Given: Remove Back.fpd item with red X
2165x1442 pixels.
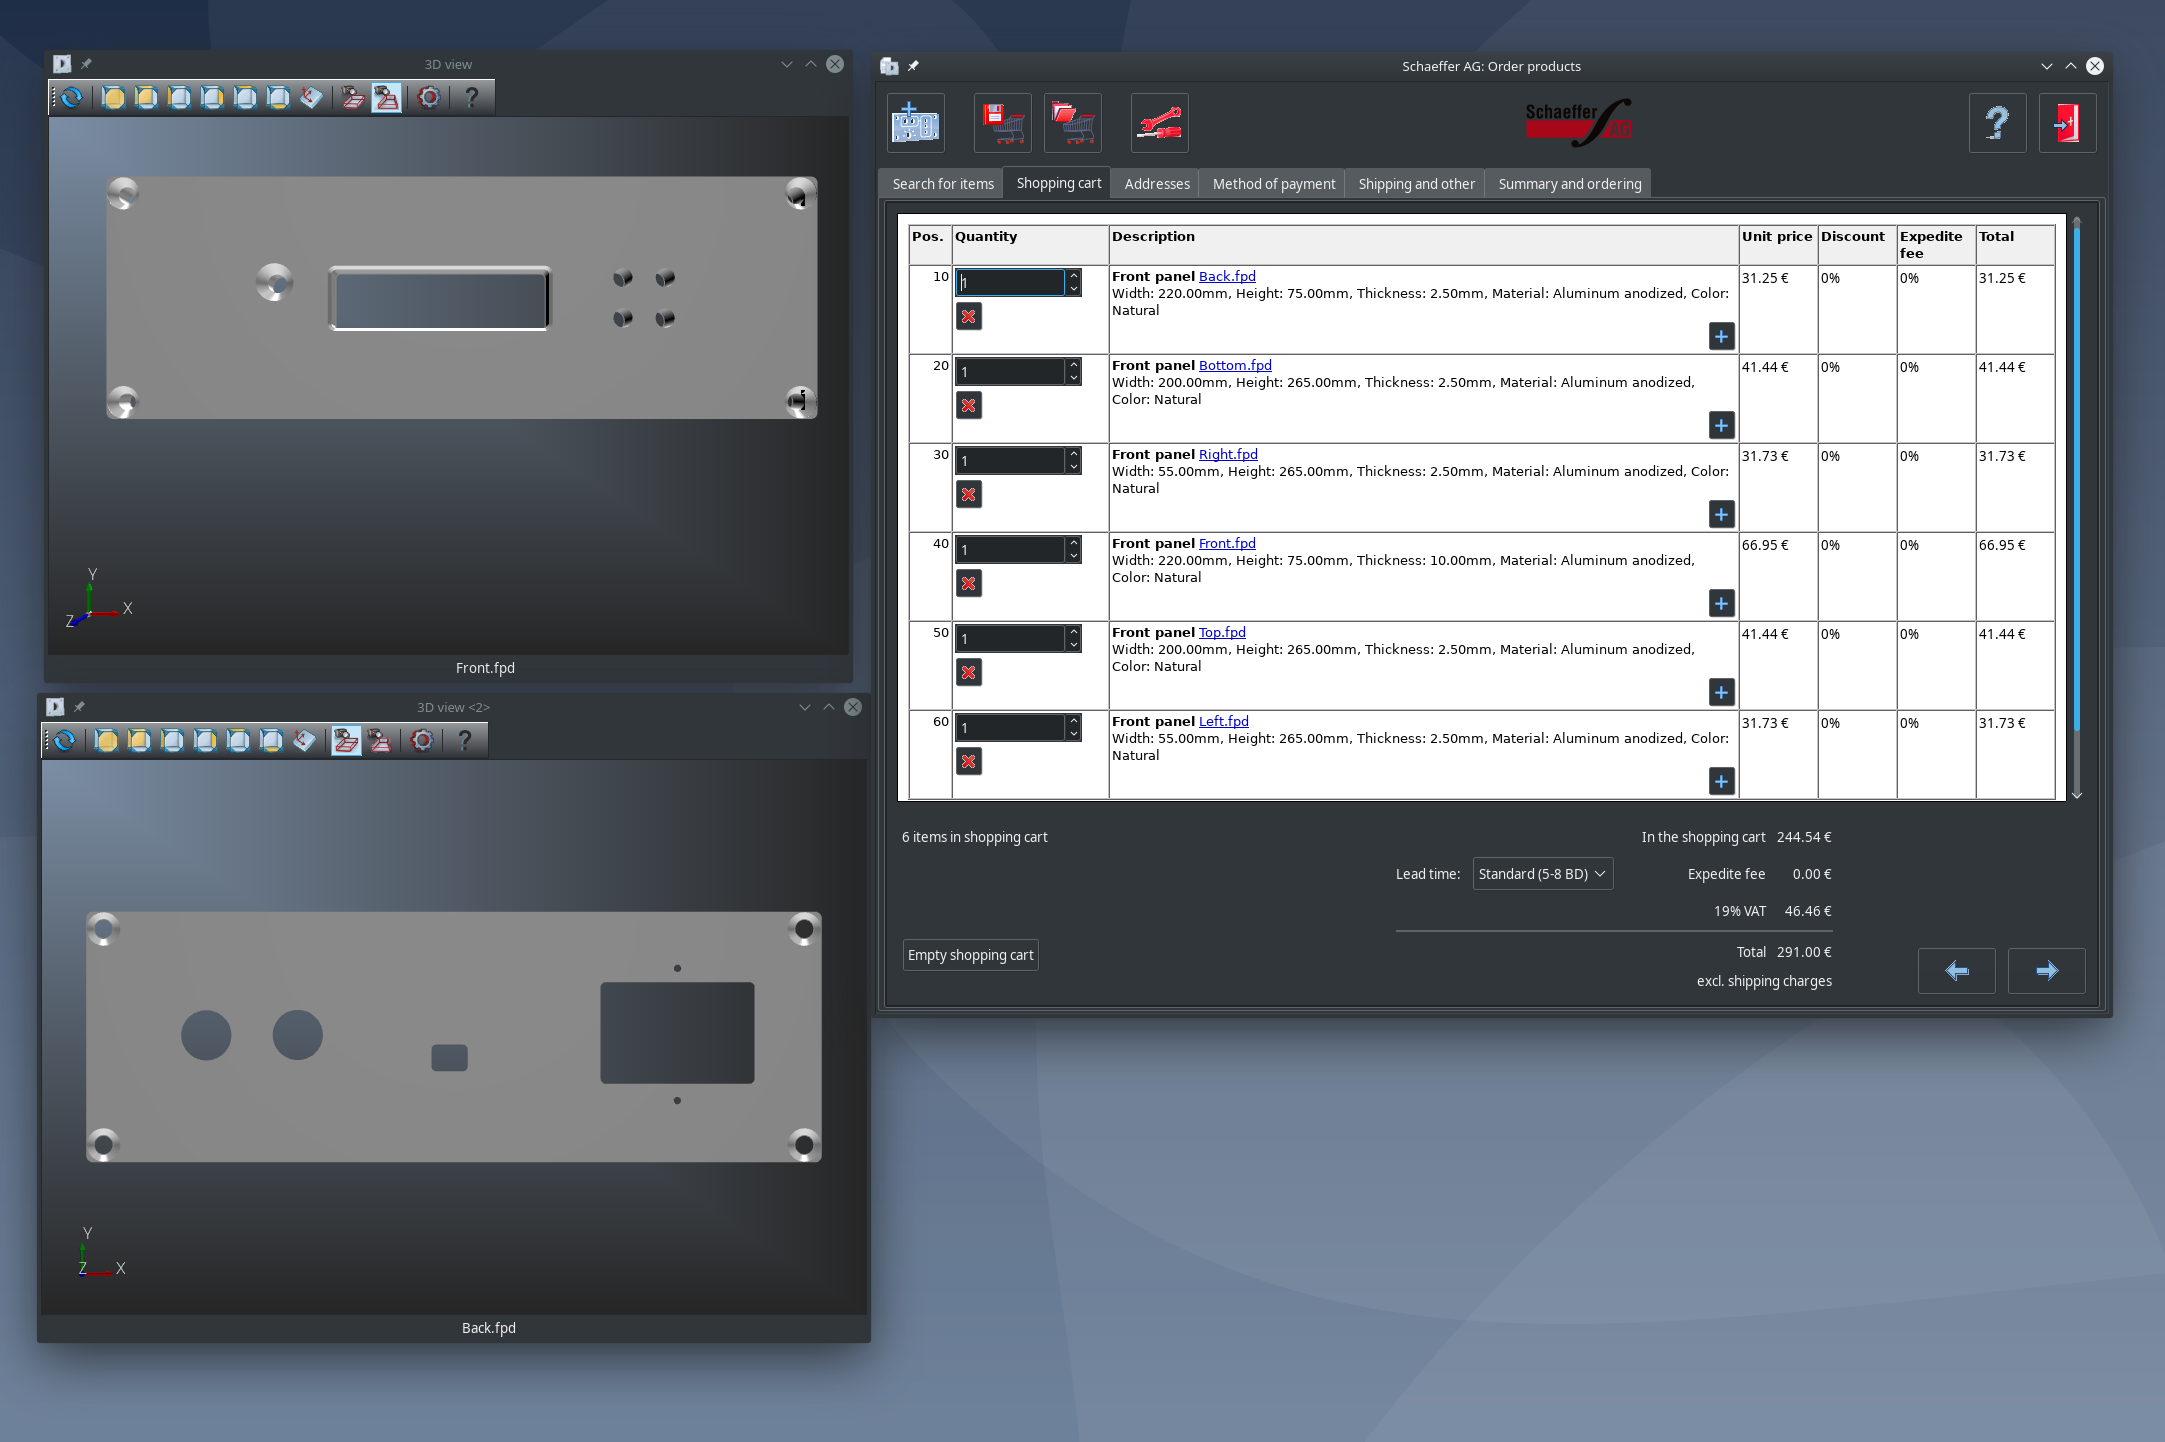Looking at the screenshot, I should pos(968,317).
